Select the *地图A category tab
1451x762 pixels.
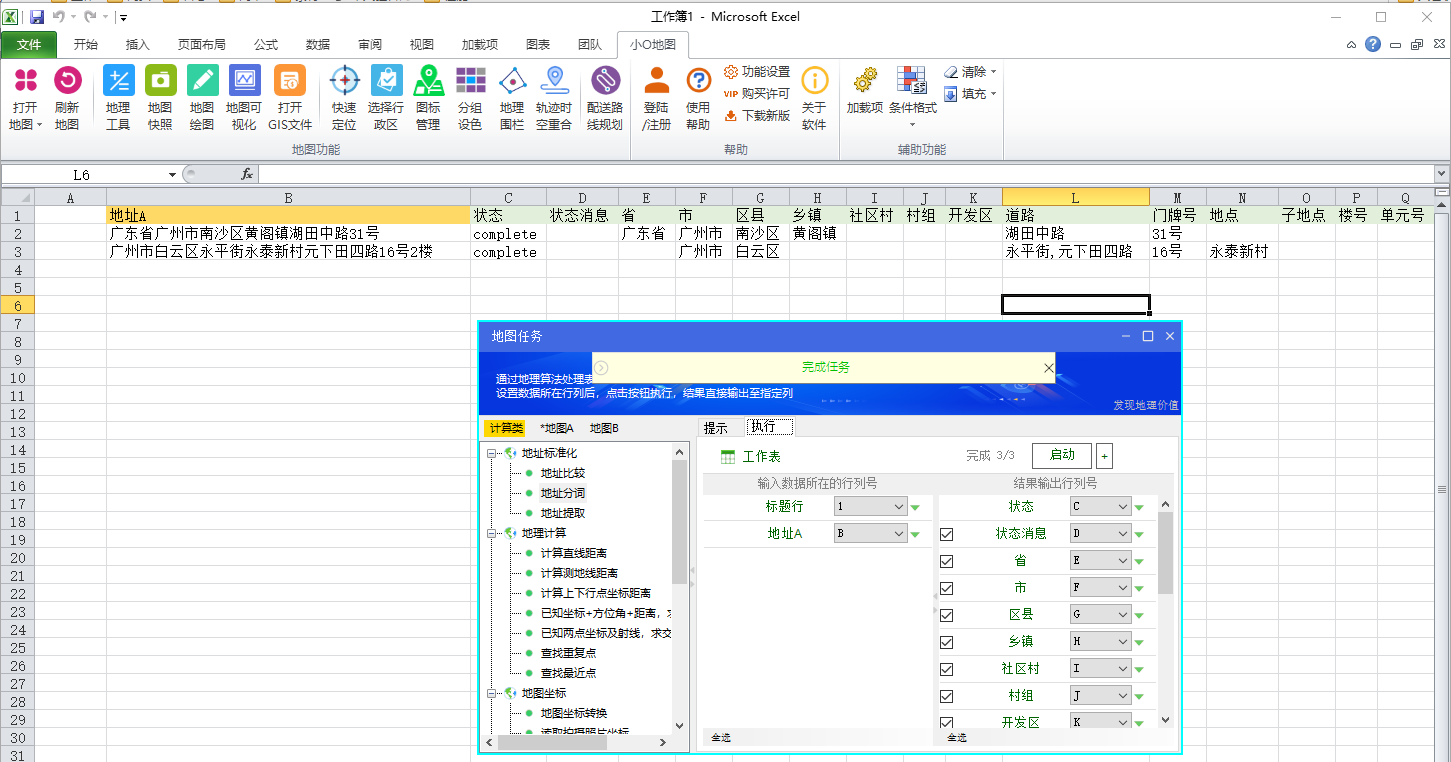557,428
